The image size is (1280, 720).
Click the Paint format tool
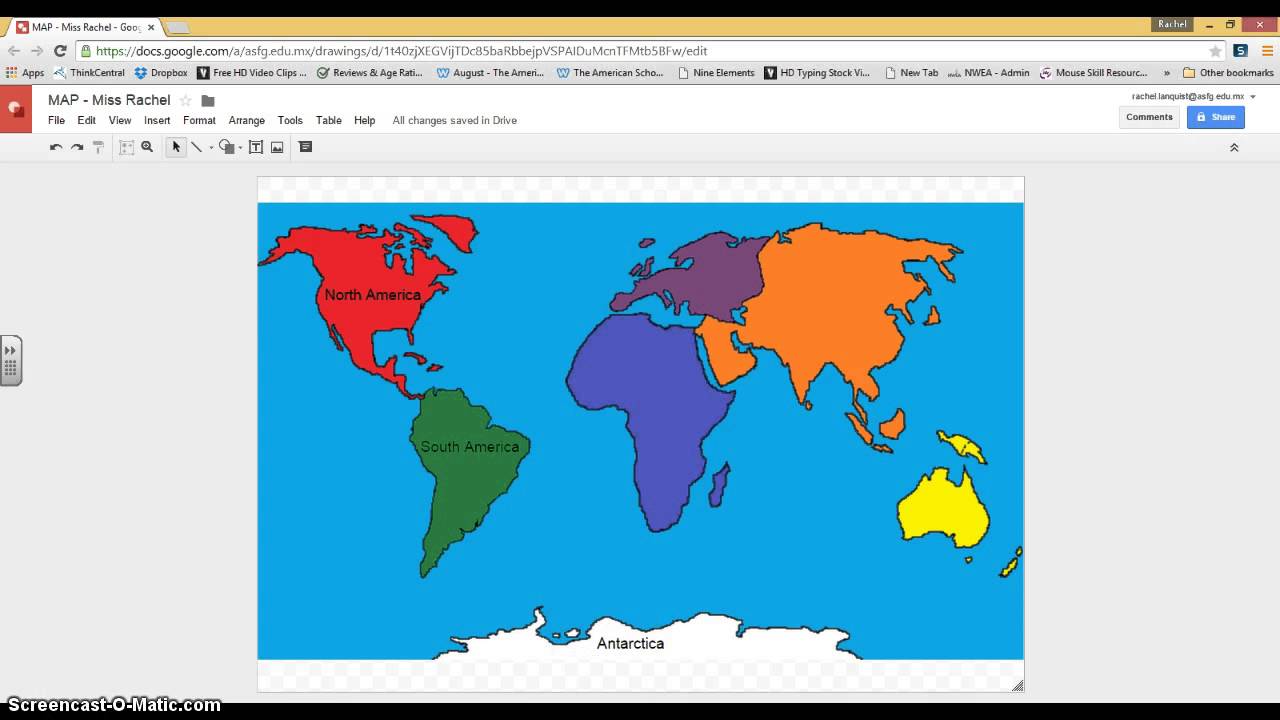[x=98, y=147]
